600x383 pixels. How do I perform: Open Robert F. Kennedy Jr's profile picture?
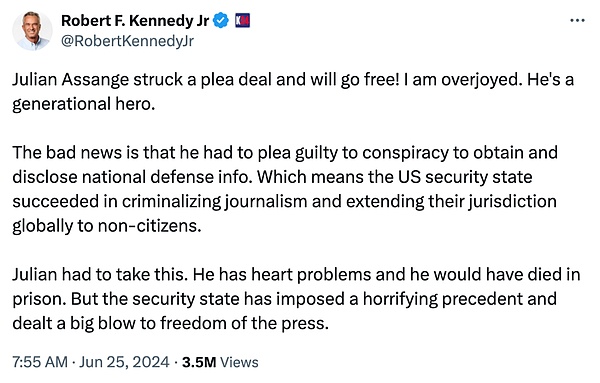32,31
